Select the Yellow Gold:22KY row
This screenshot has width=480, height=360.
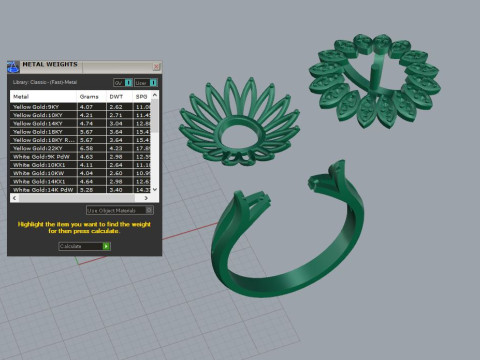tap(80, 148)
